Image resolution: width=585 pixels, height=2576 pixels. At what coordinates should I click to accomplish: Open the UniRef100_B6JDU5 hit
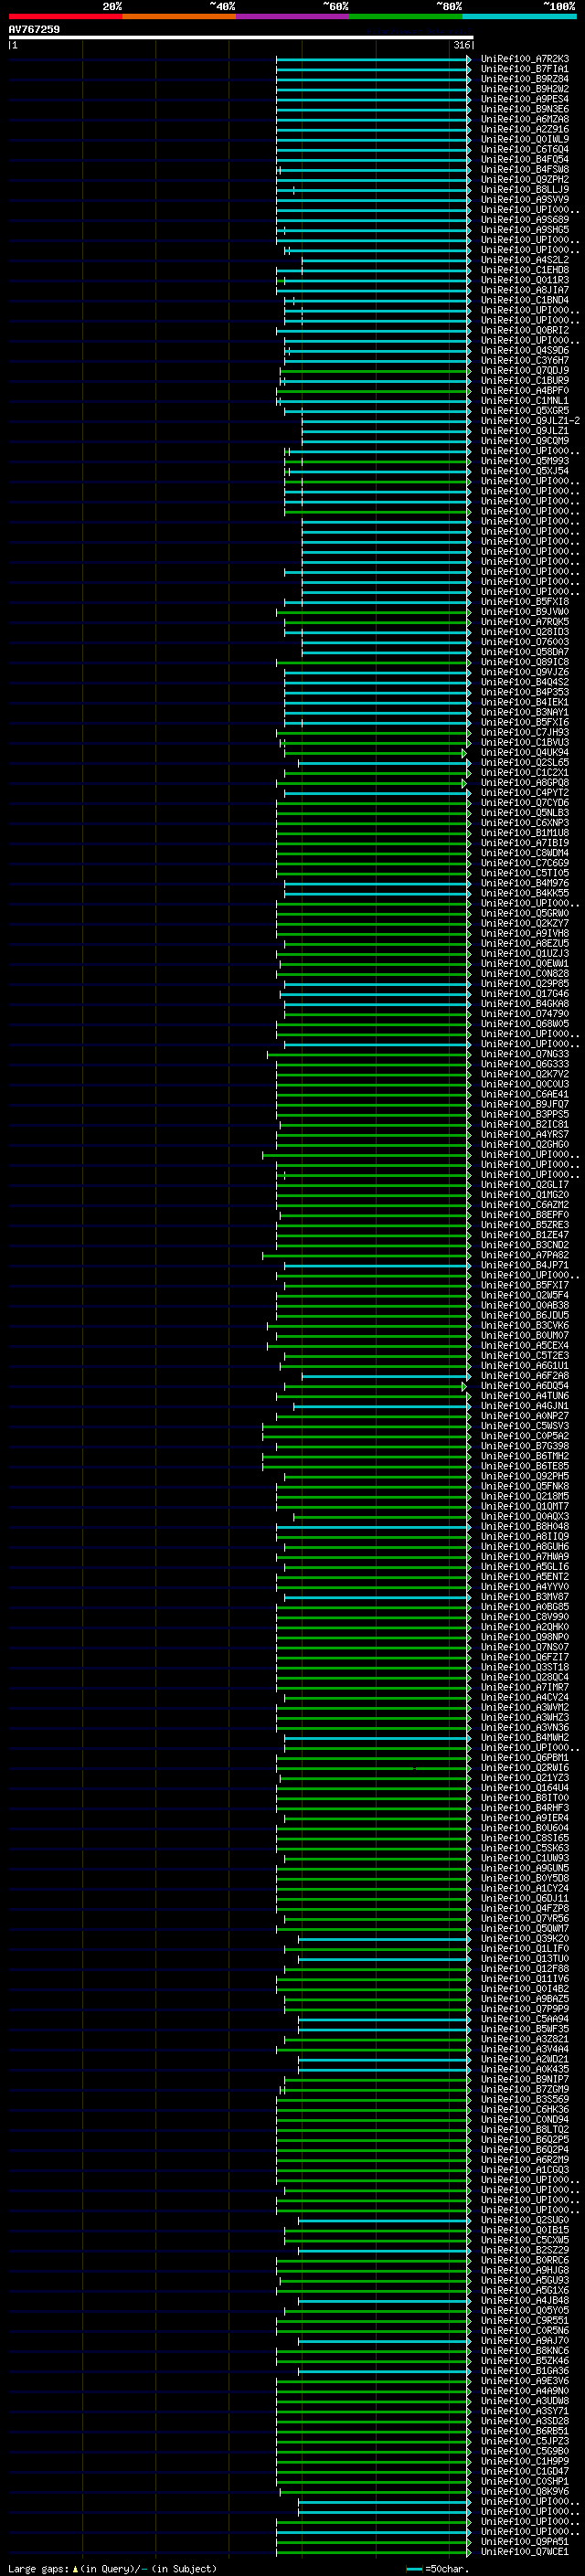524,1315
